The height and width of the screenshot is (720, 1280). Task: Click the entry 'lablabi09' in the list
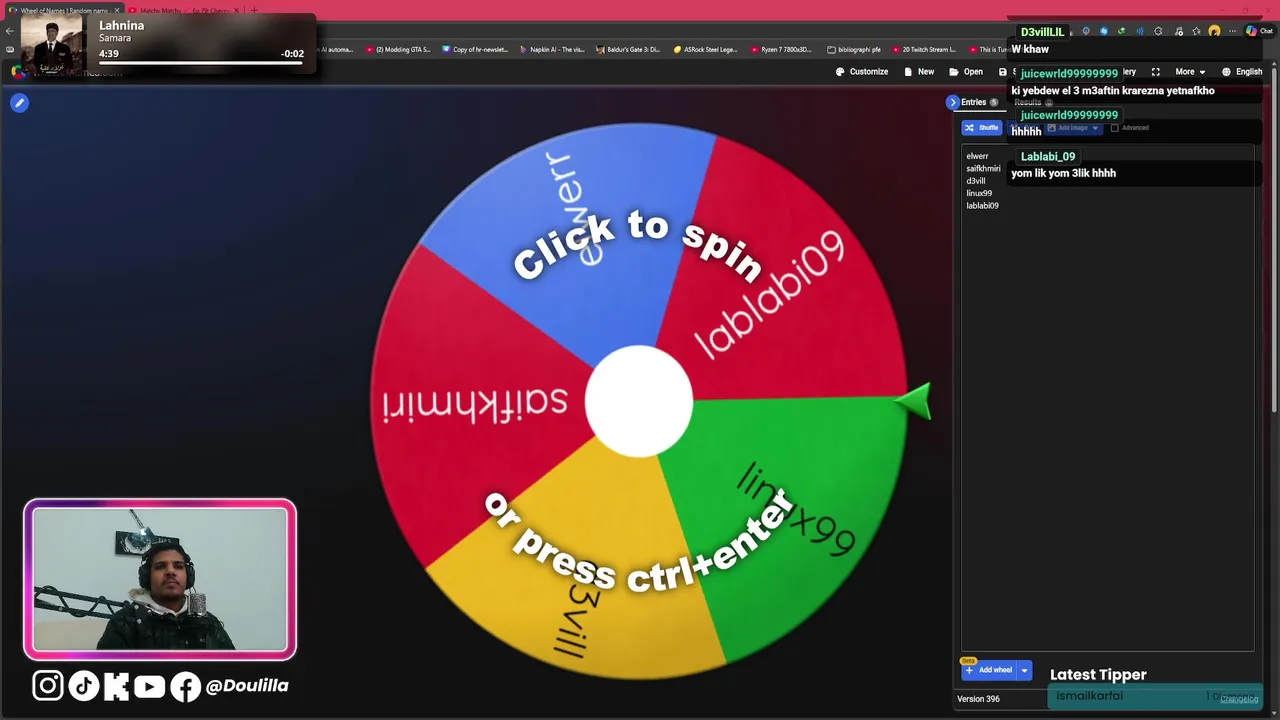tap(982, 206)
